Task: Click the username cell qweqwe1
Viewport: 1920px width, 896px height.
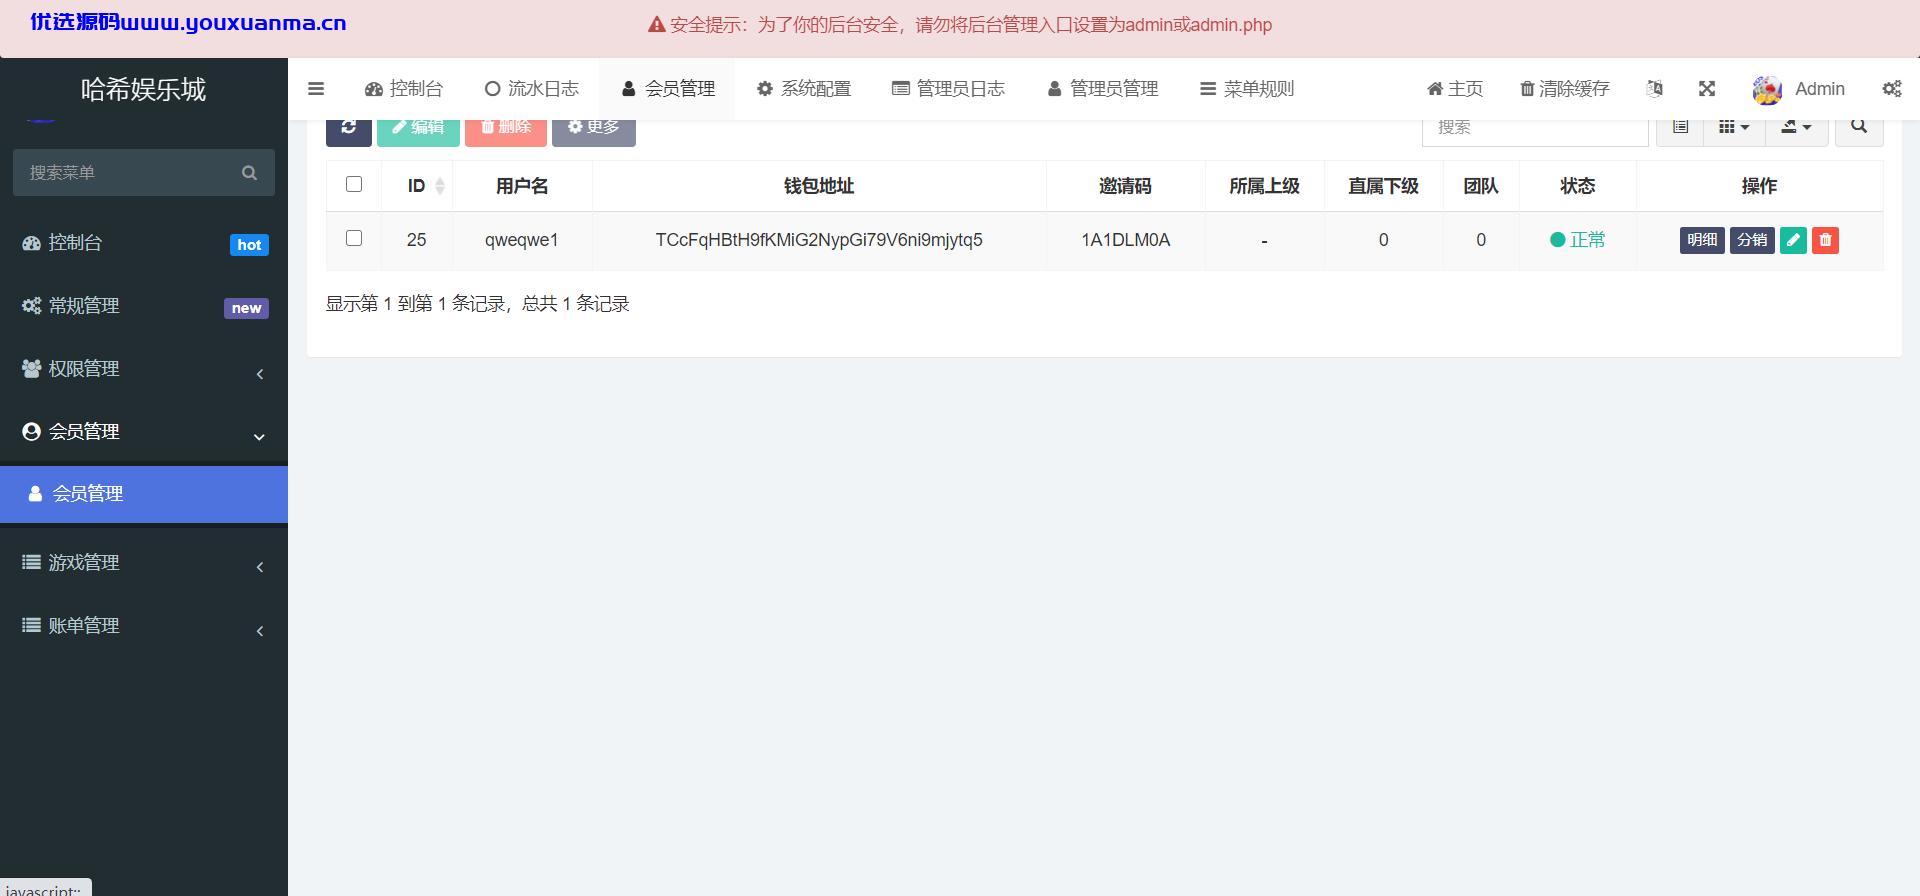Action: coord(522,240)
